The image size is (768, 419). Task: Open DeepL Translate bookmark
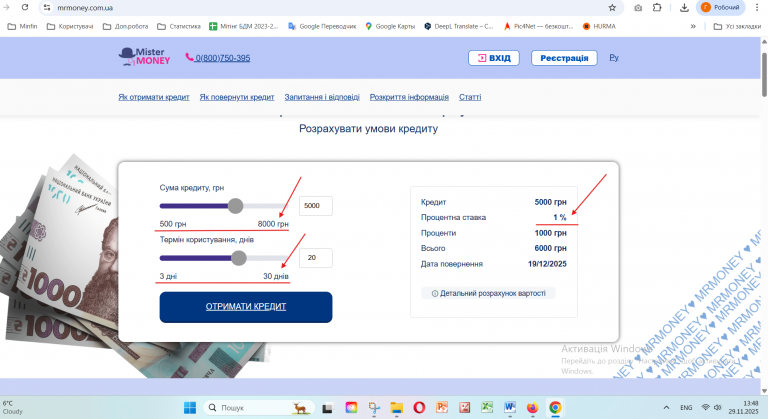pos(458,26)
